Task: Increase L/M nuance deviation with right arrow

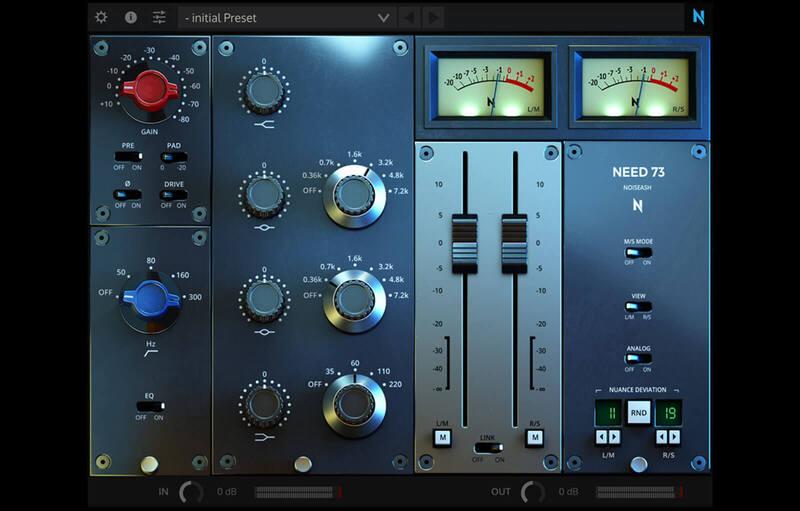Action: pos(615,437)
